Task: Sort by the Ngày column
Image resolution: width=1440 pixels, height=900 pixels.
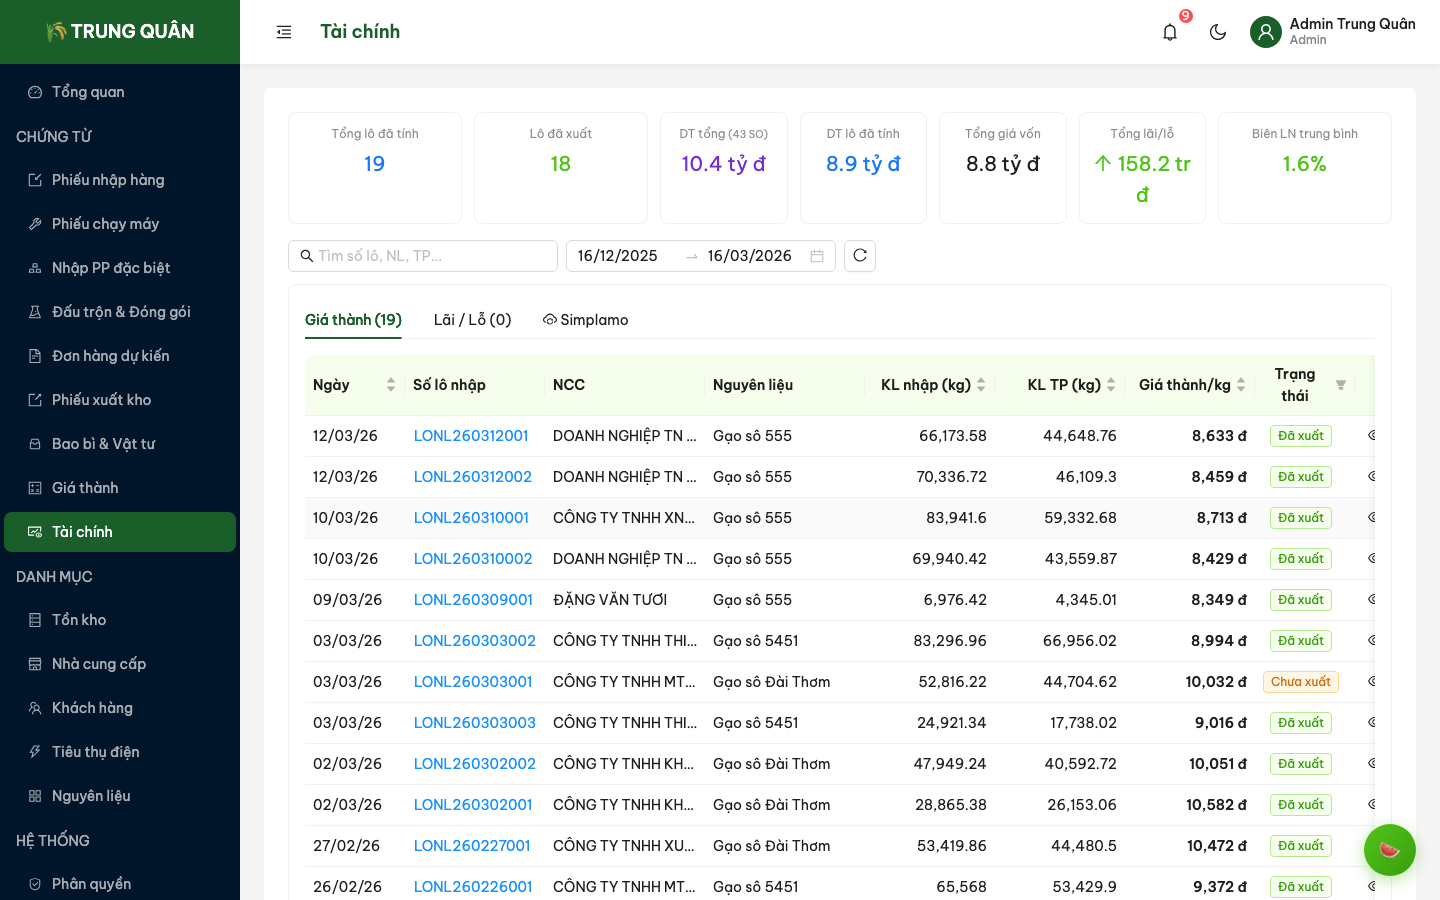Action: (x=390, y=385)
